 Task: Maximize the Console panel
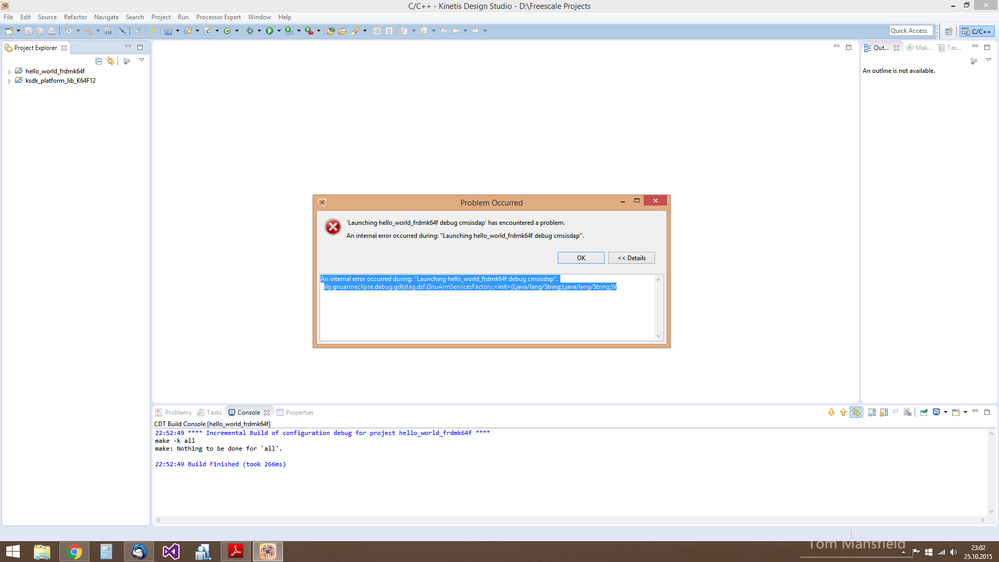click(x=987, y=412)
